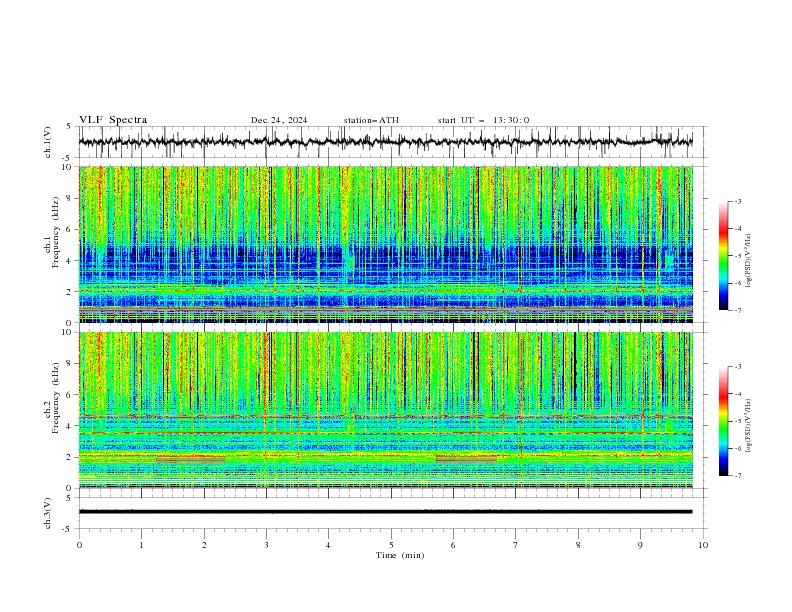Screen dimensions: 792x612
Task: Click the ch.1 voltage waveform trace
Action: click(385, 142)
